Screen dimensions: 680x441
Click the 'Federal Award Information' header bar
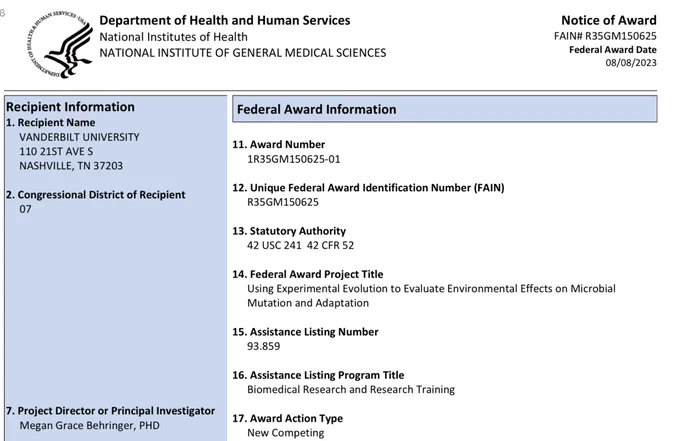point(445,109)
